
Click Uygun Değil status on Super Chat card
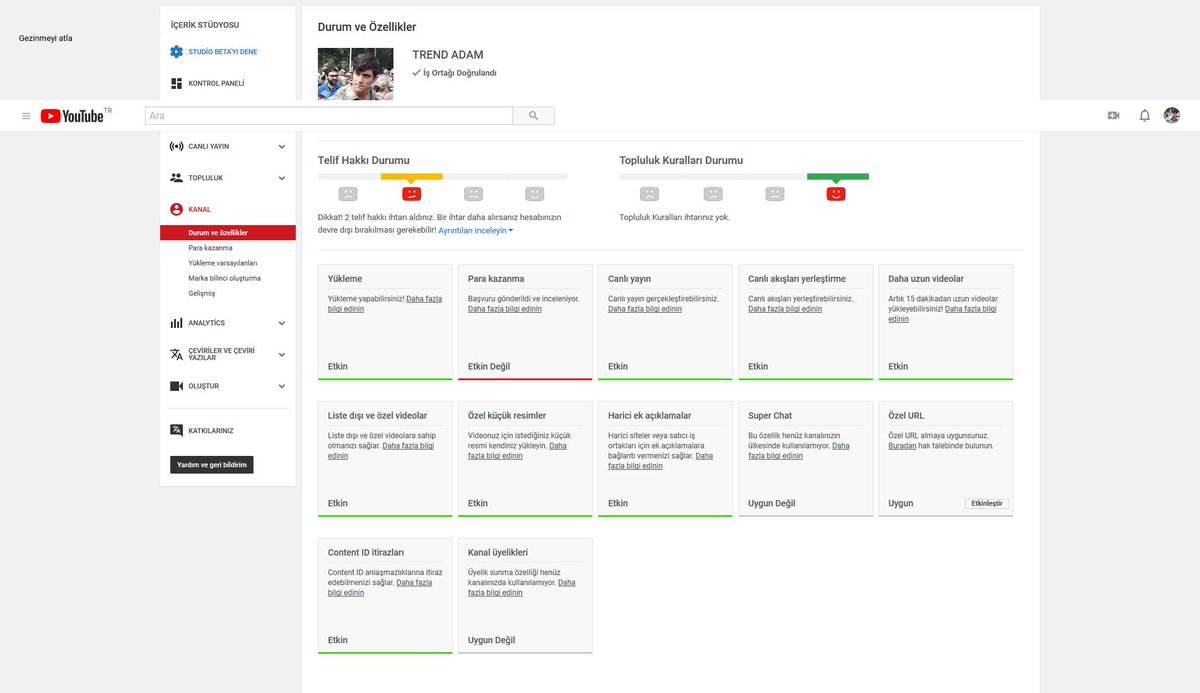[772, 504]
